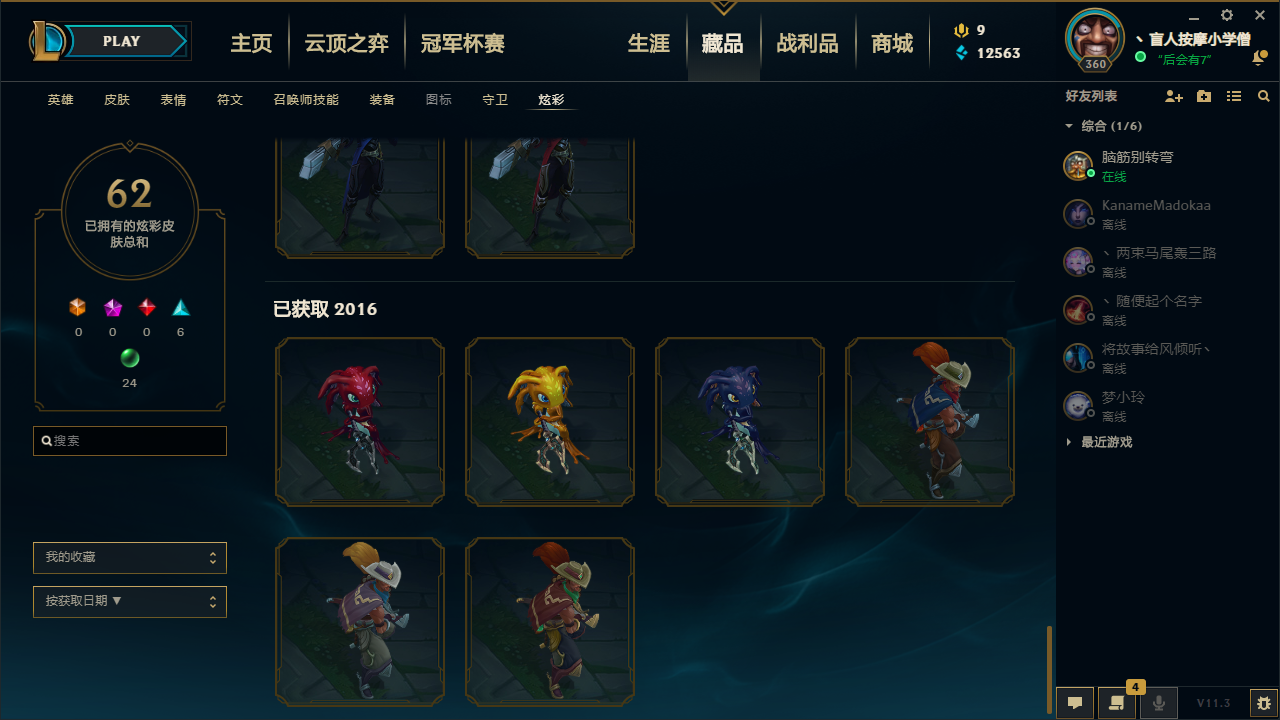Click the PLAY button
This screenshot has height=720, width=1280.
122,41
